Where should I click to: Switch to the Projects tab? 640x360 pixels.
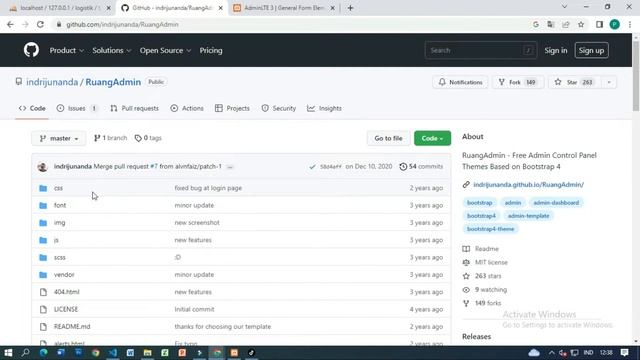coord(232,109)
